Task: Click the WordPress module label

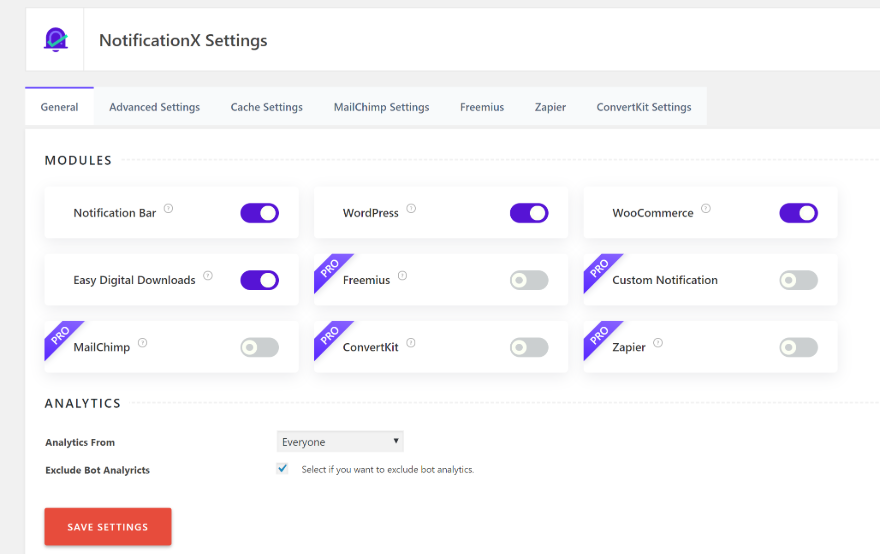Action: click(x=370, y=213)
